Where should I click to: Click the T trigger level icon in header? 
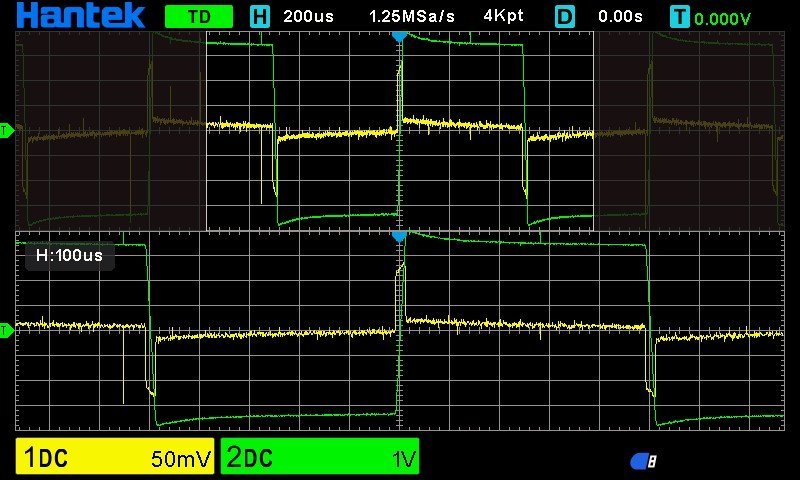coord(681,16)
